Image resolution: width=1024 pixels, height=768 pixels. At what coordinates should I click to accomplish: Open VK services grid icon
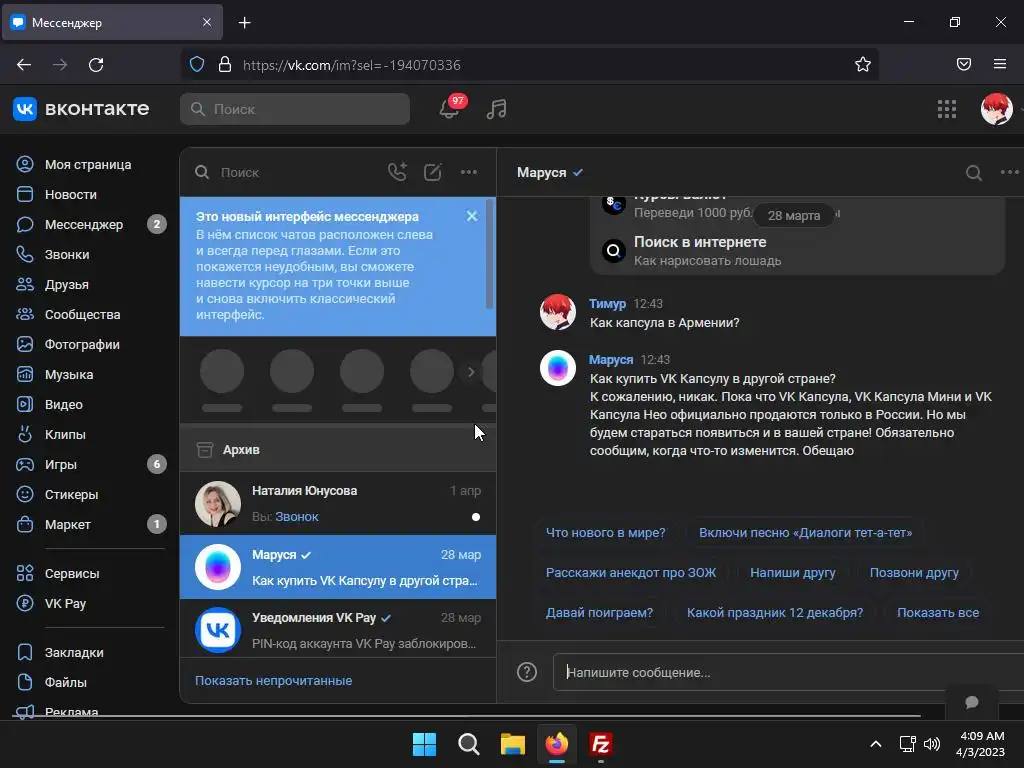[946, 109]
